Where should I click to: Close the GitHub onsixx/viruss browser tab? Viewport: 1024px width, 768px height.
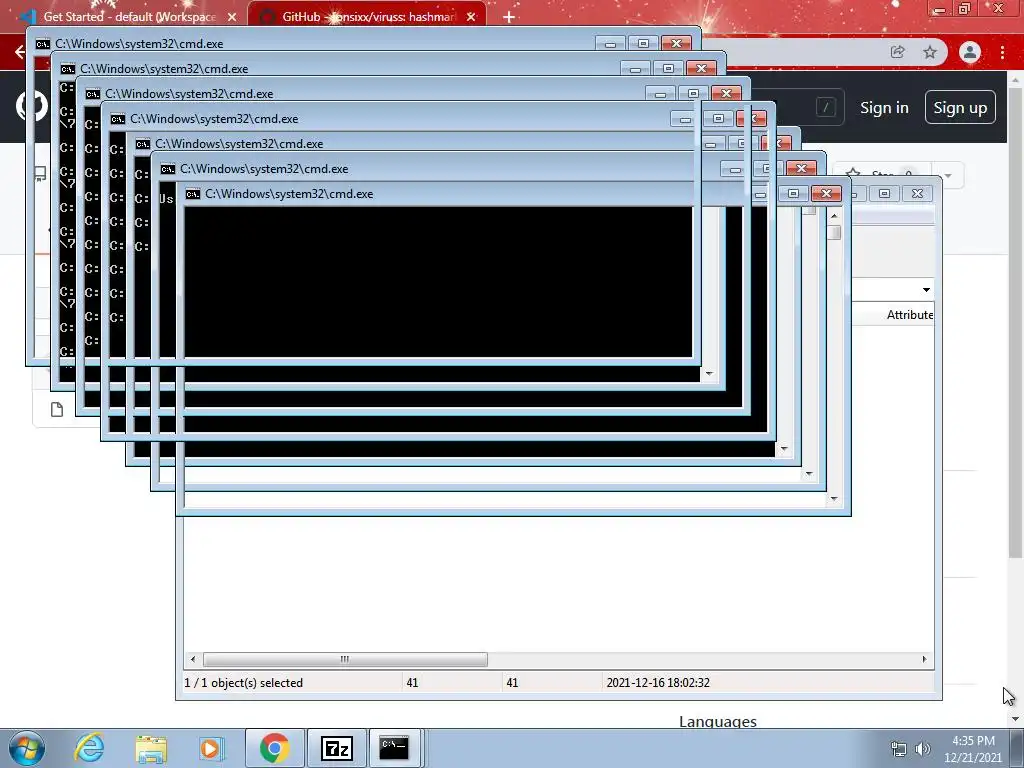[471, 17]
